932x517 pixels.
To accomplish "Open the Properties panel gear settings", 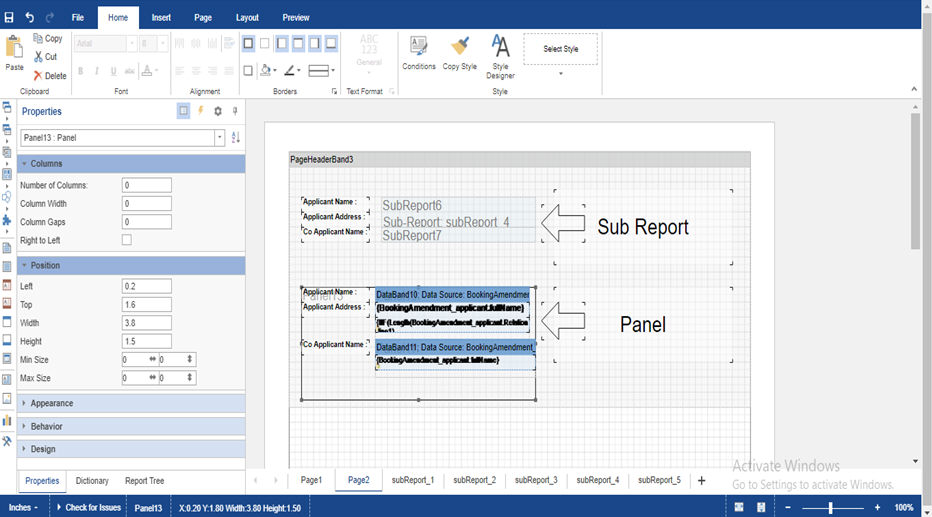I will click(218, 111).
